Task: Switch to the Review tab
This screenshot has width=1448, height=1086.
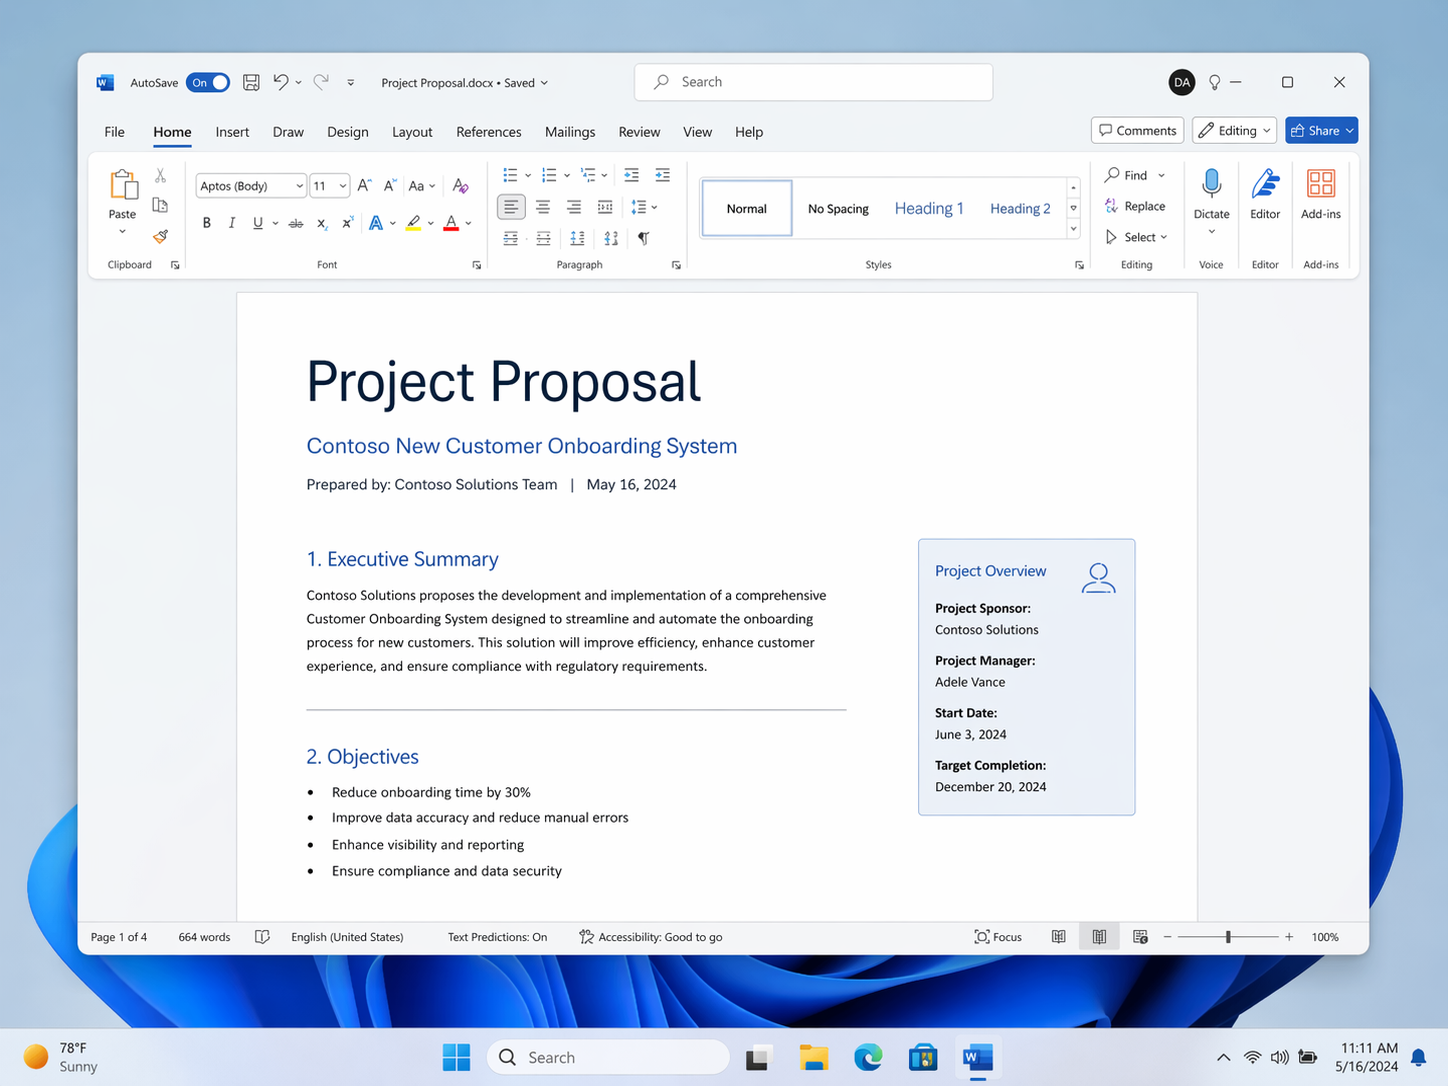Action: [639, 132]
